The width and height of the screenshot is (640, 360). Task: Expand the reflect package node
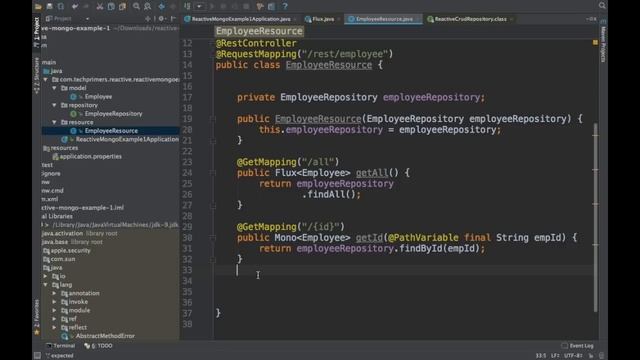tap(54, 328)
